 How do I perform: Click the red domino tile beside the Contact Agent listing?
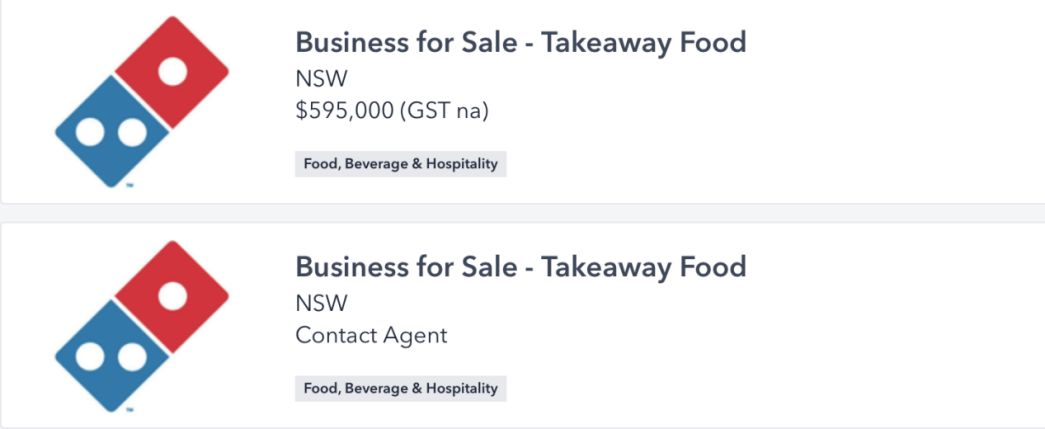(x=173, y=296)
